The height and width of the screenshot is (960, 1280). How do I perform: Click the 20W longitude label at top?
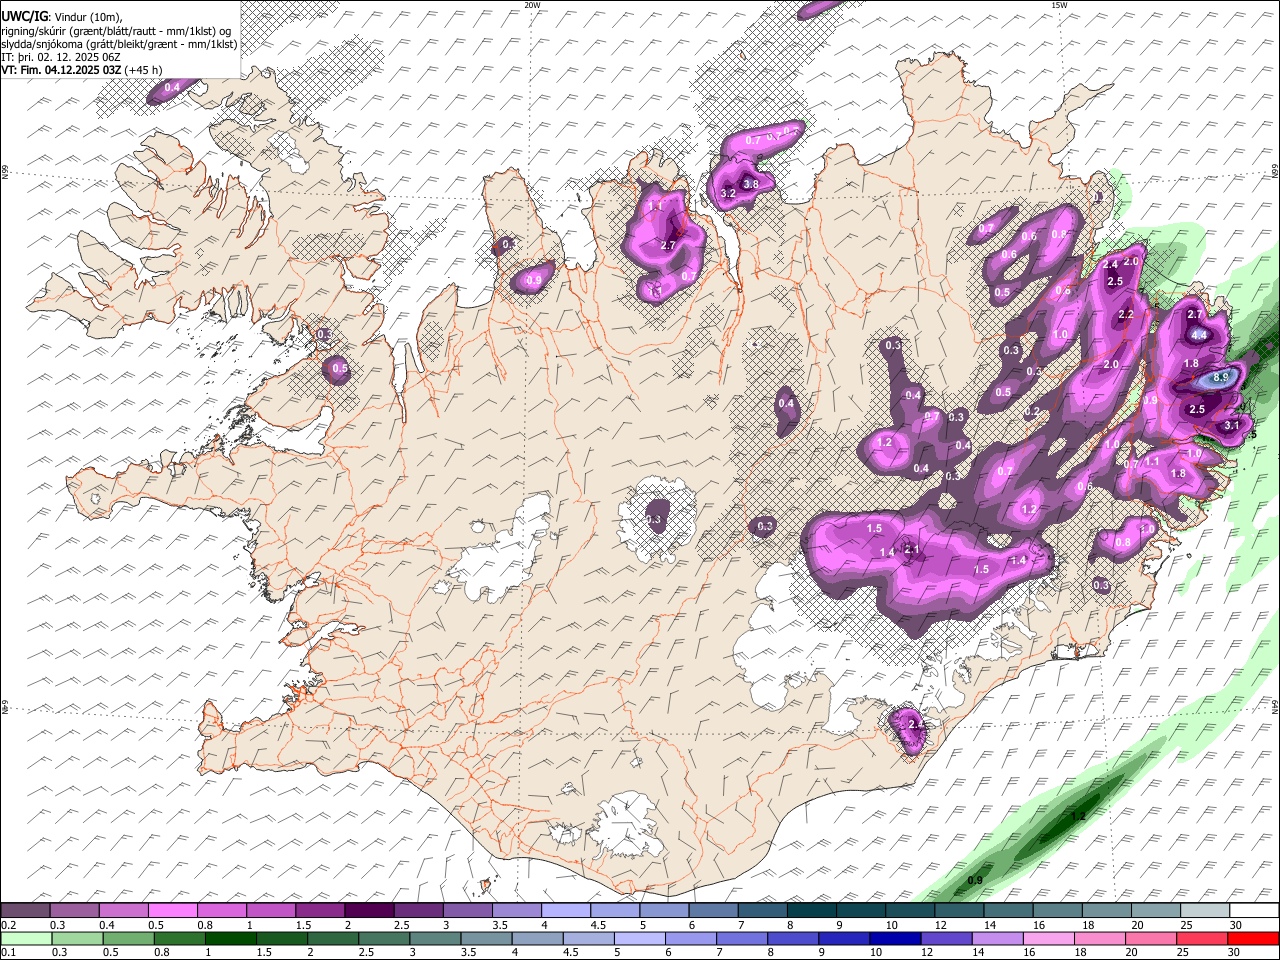(532, 5)
